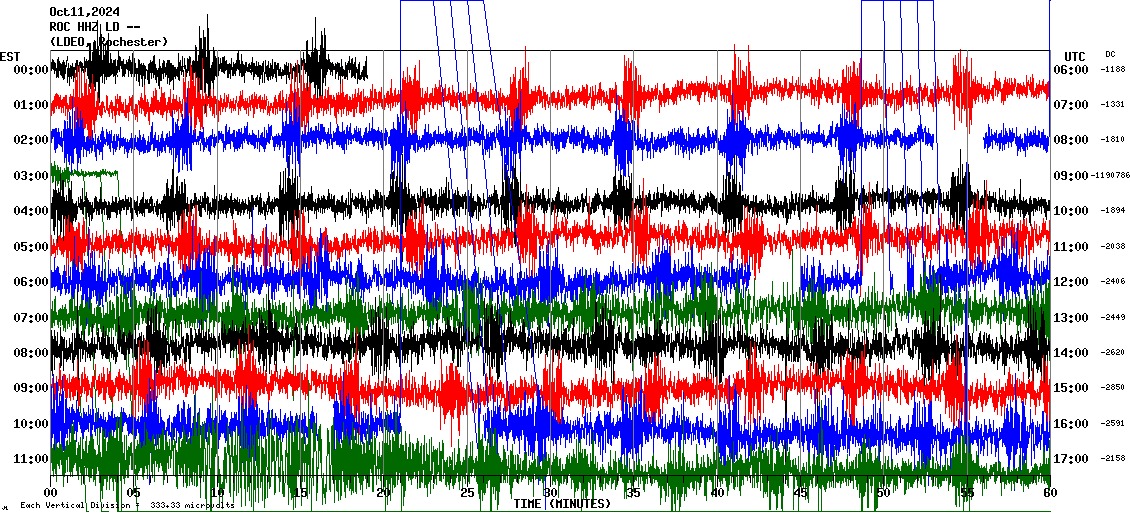Click the UTC "13:00" time label
The width and height of the screenshot is (1130, 519).
click(x=1071, y=317)
